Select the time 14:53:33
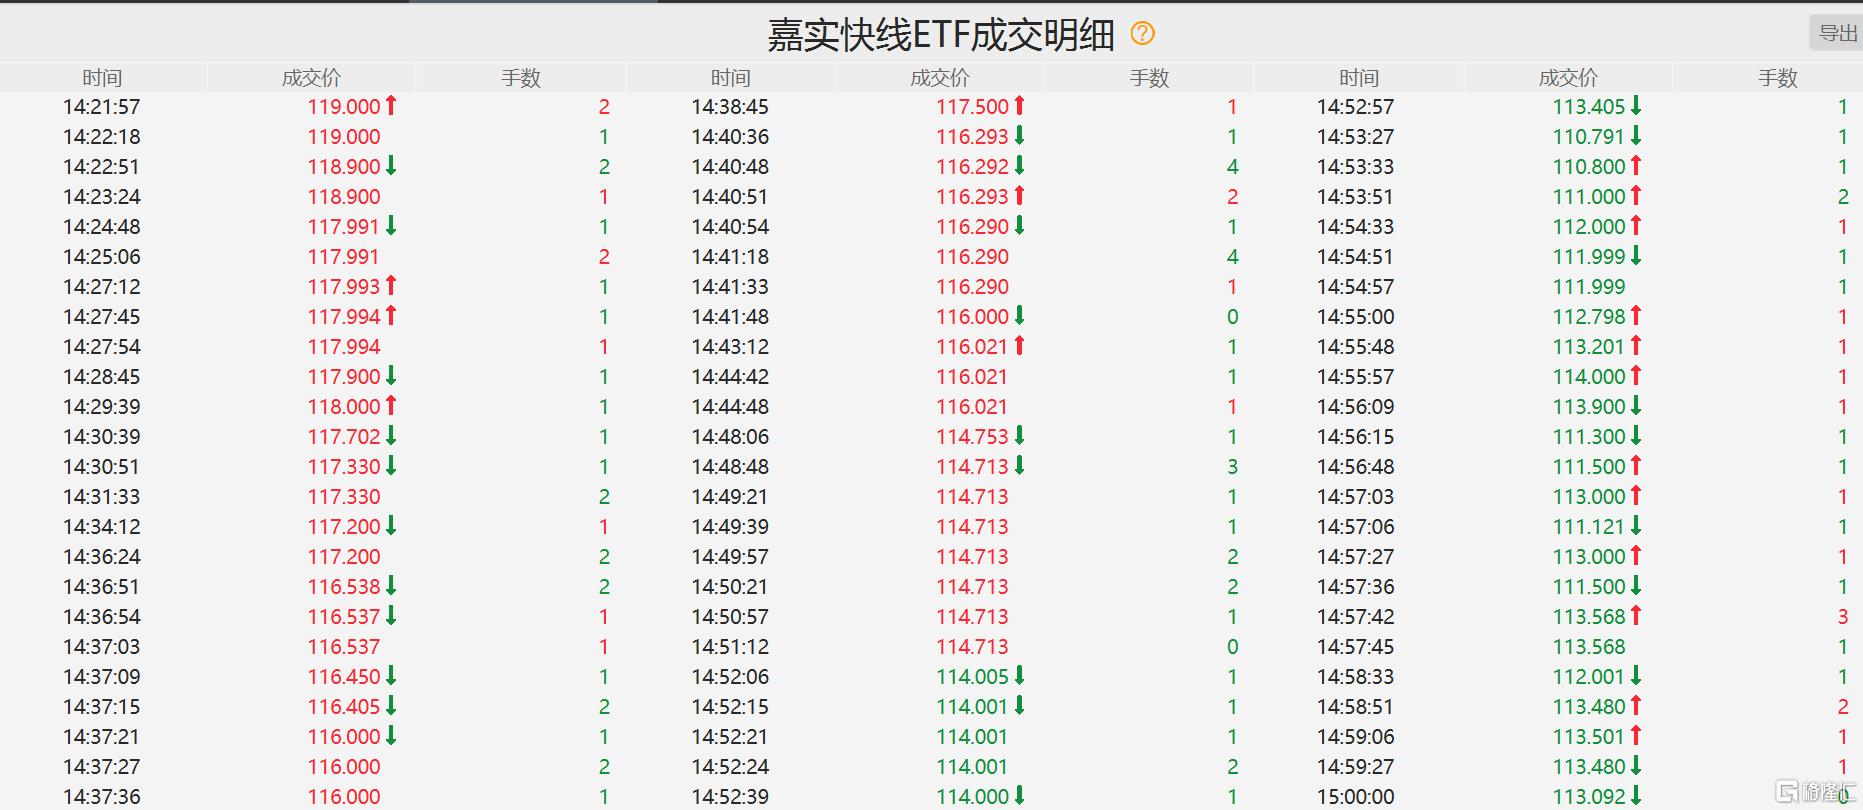 (x=1355, y=167)
